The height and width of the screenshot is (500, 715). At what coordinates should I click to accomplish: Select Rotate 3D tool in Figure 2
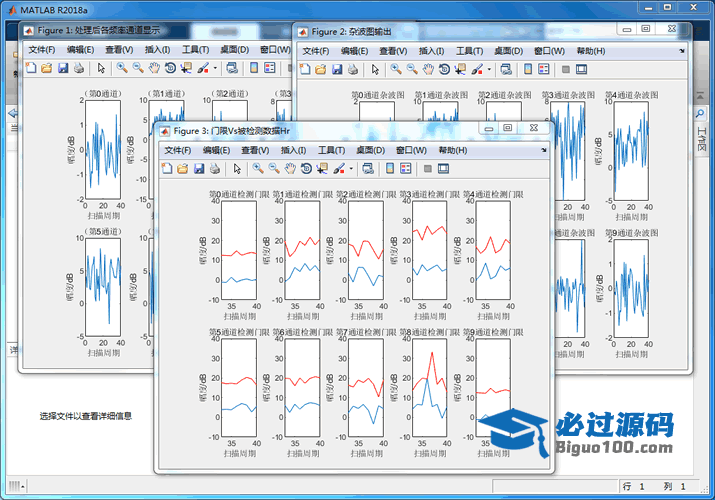(444, 69)
